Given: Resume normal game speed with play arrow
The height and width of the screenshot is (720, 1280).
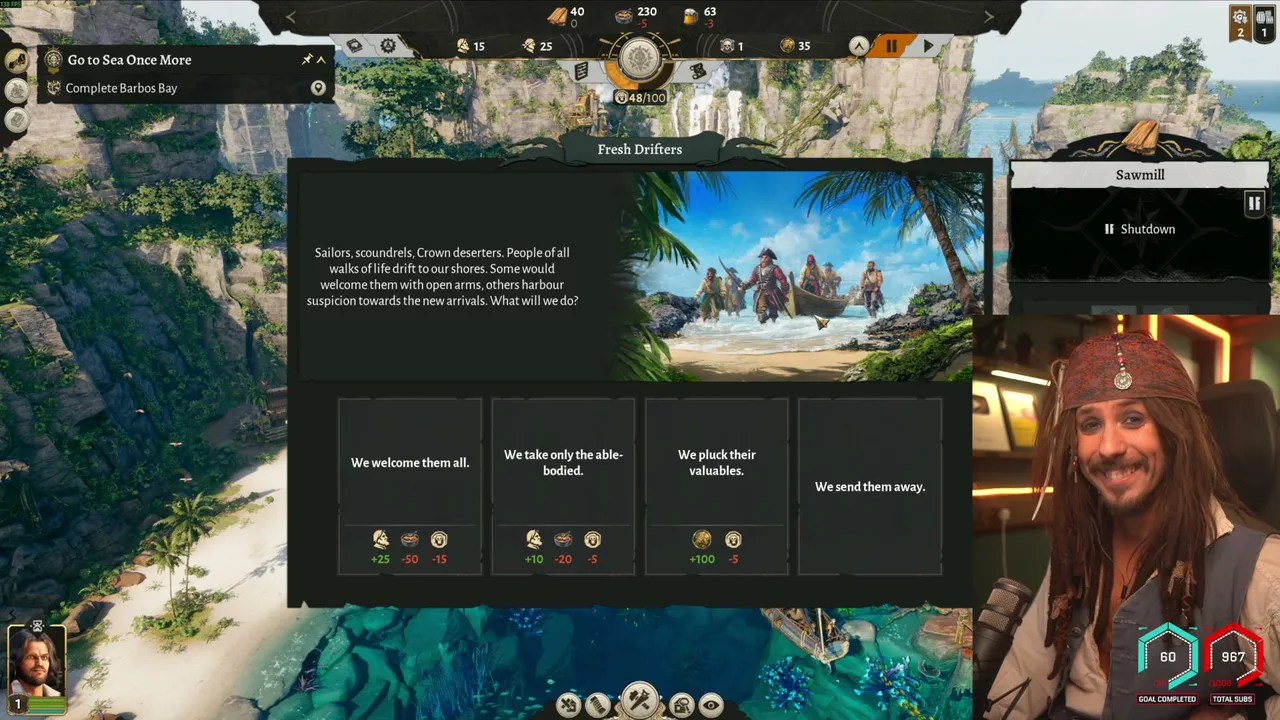Looking at the screenshot, I should click(928, 46).
